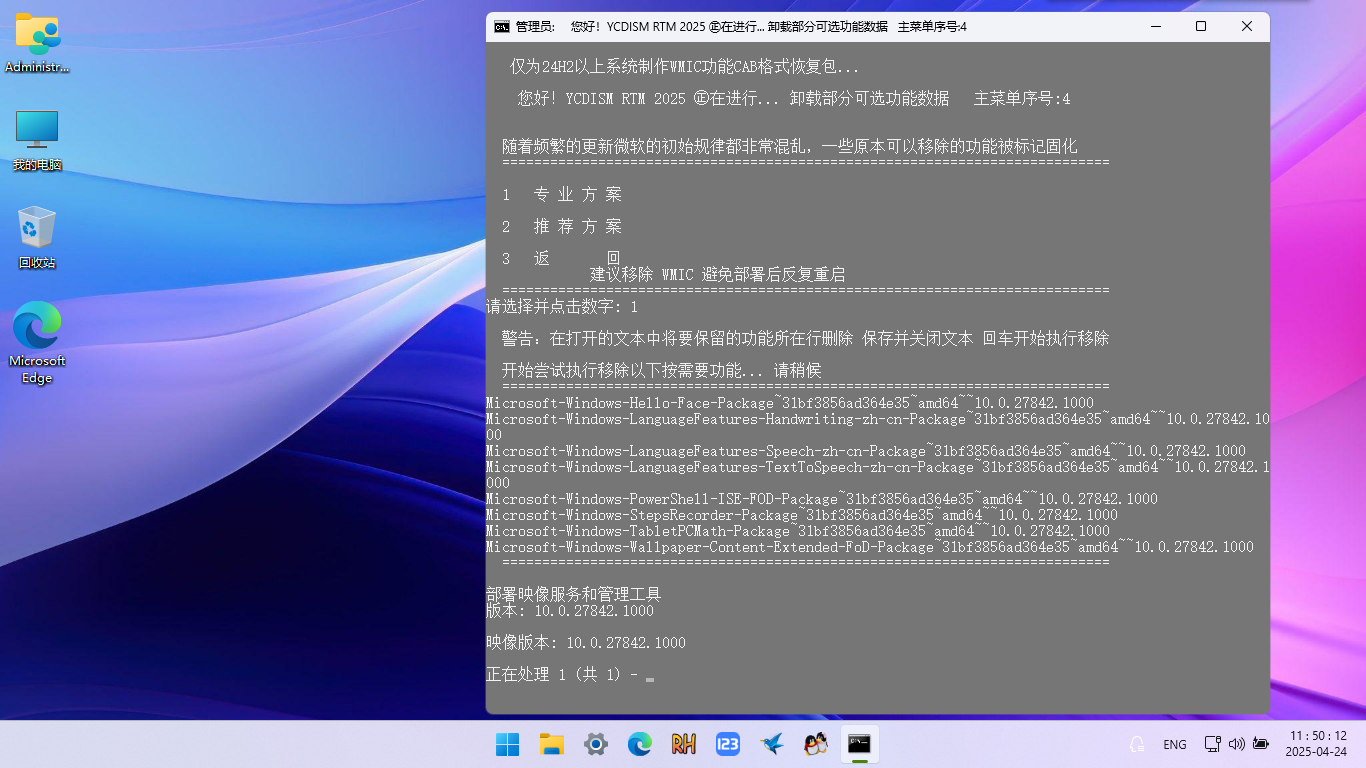Open the Windows Start button
Screen dimensions: 1366x768
[x=508, y=744]
